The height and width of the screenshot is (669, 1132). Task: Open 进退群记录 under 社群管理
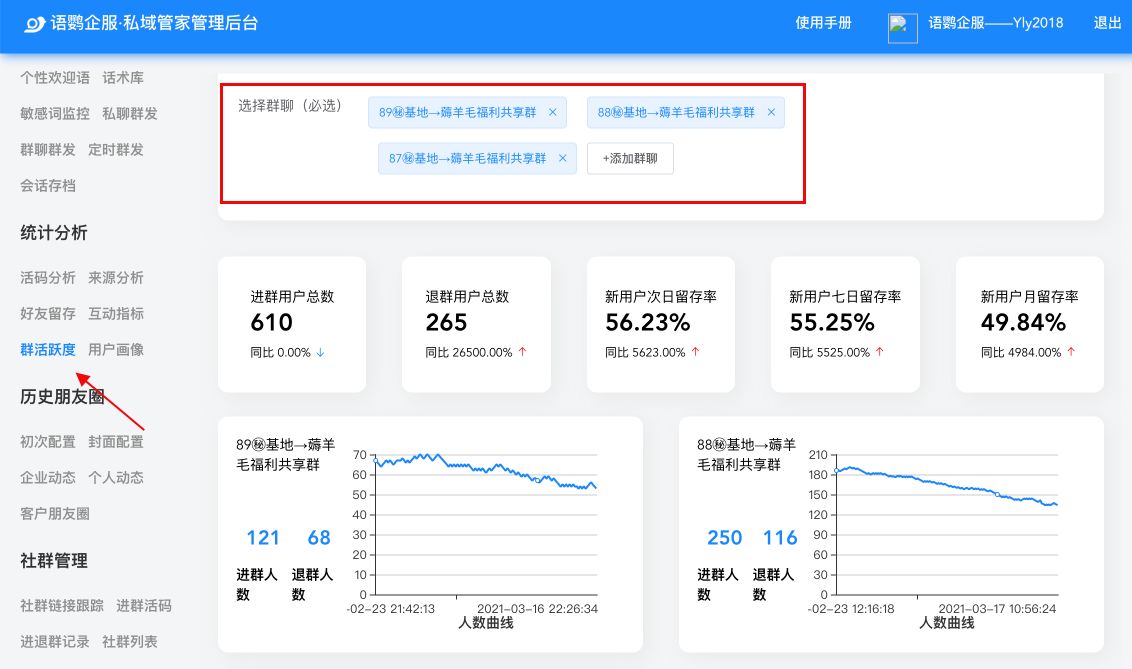pyautogui.click(x=55, y=641)
